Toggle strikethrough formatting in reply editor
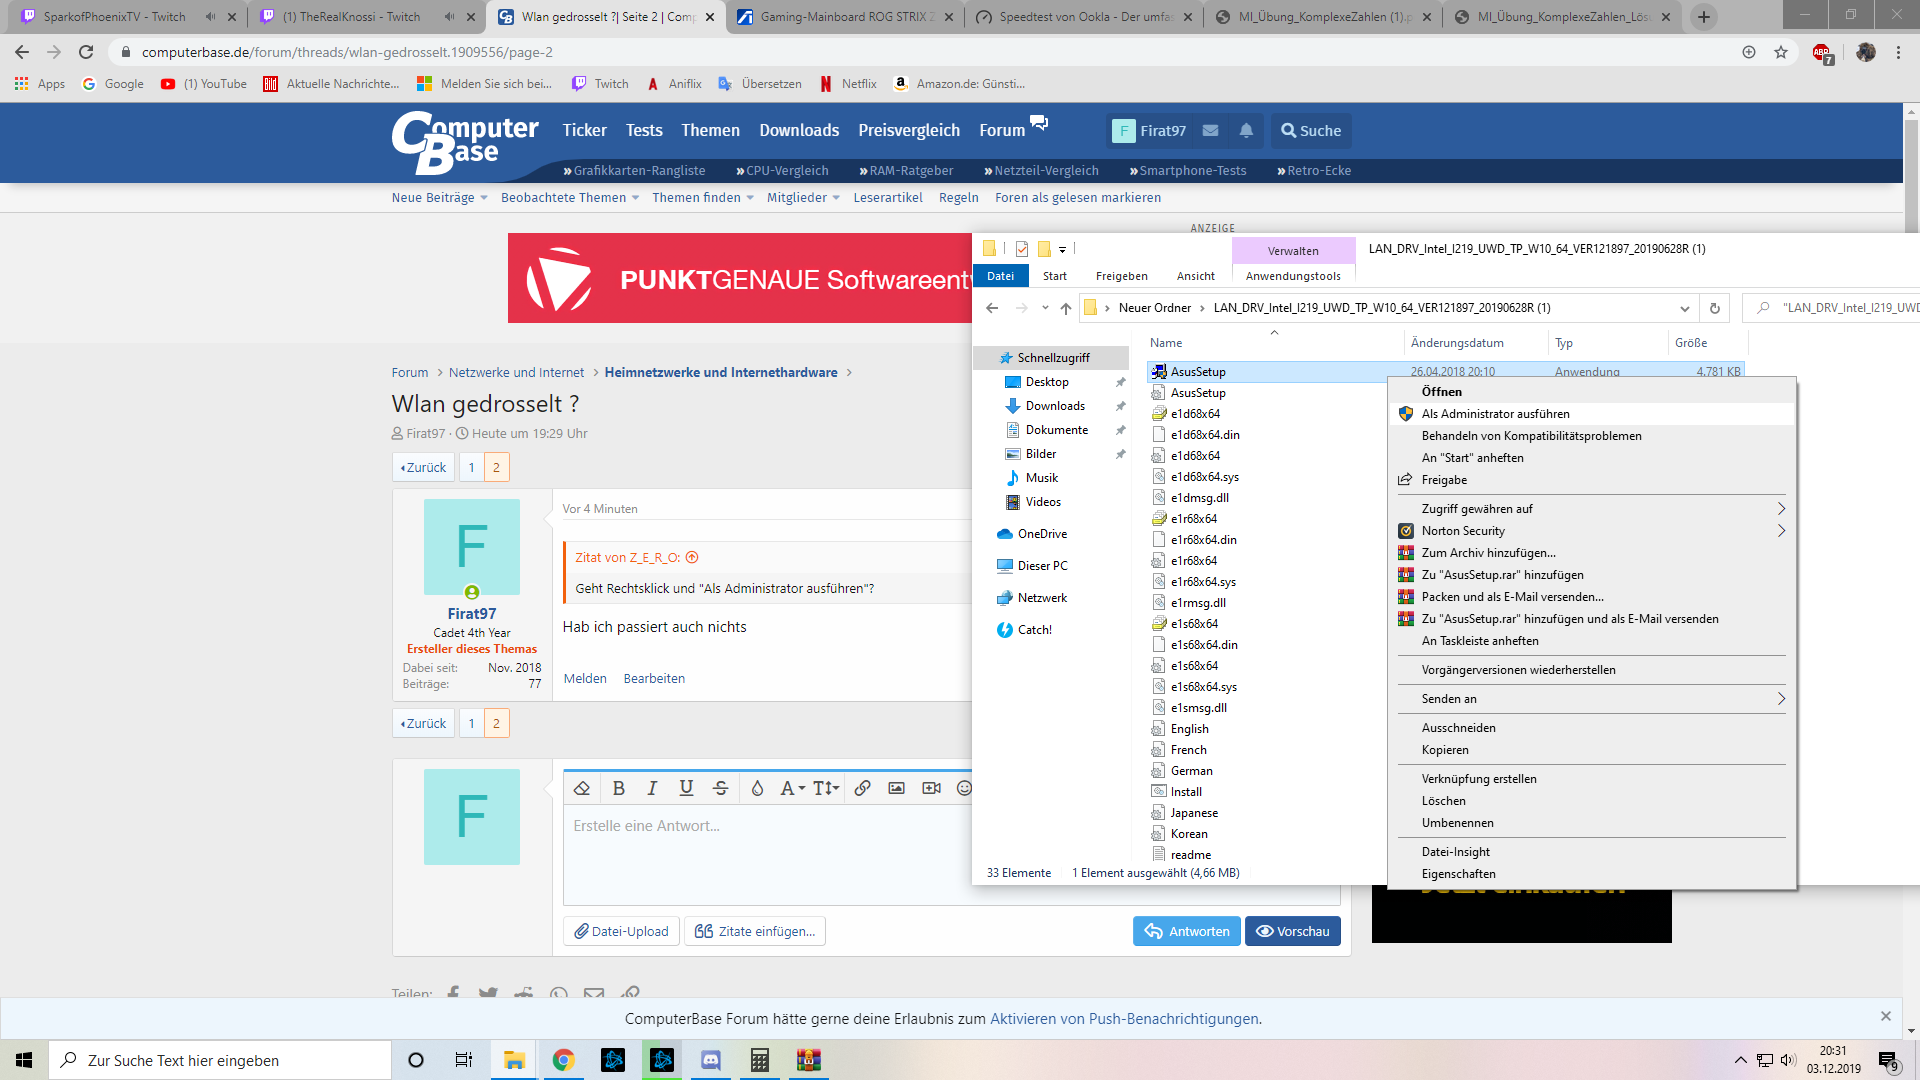1920x1080 pixels. [x=720, y=788]
